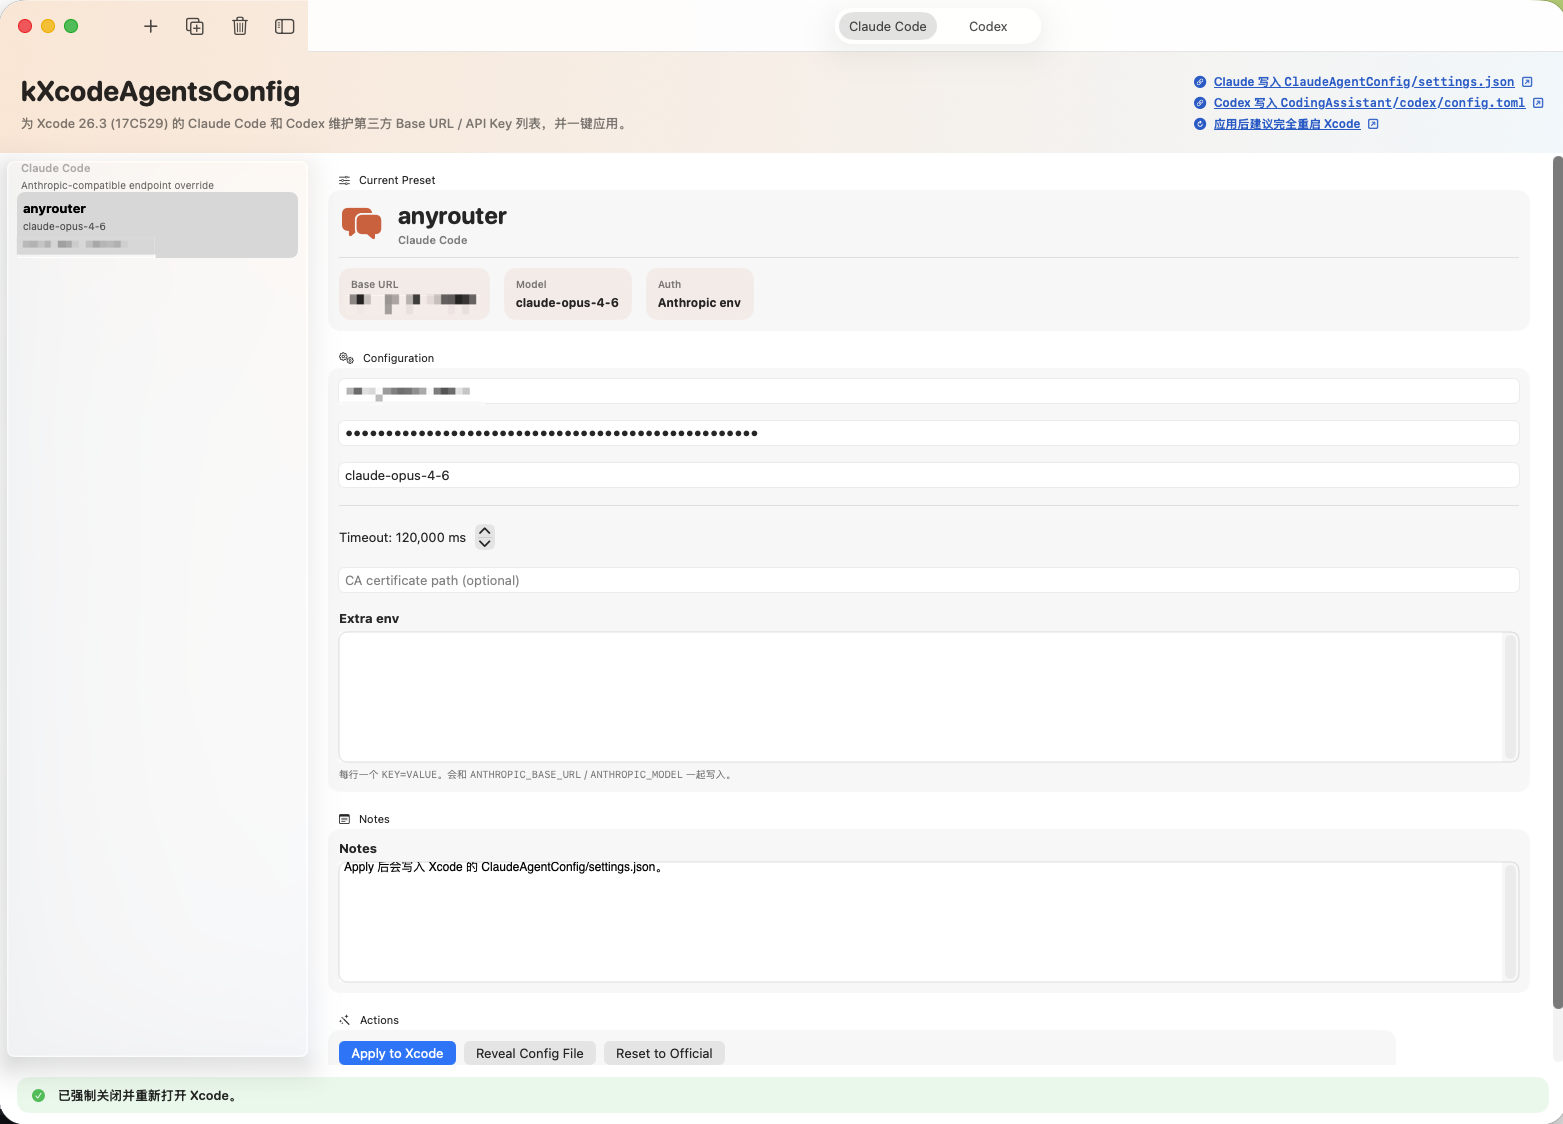Click the Extra env label
This screenshot has height=1124, width=1563.
(369, 619)
